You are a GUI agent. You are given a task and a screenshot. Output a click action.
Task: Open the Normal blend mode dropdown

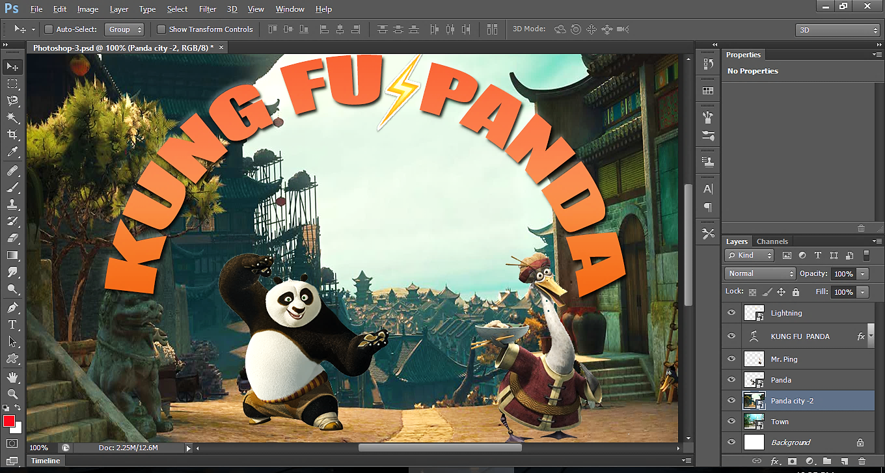pyautogui.click(x=759, y=273)
